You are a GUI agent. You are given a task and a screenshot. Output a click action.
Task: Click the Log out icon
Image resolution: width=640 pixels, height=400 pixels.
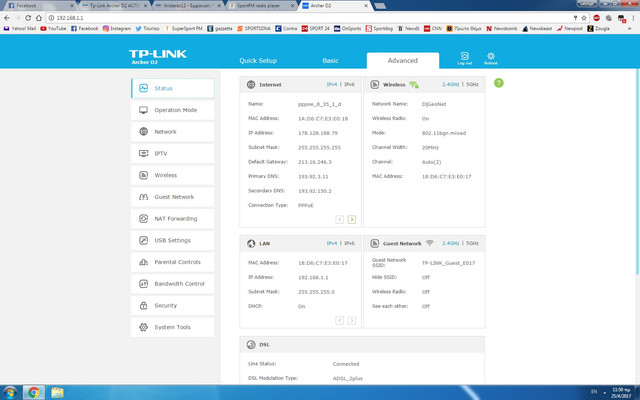coord(464,58)
